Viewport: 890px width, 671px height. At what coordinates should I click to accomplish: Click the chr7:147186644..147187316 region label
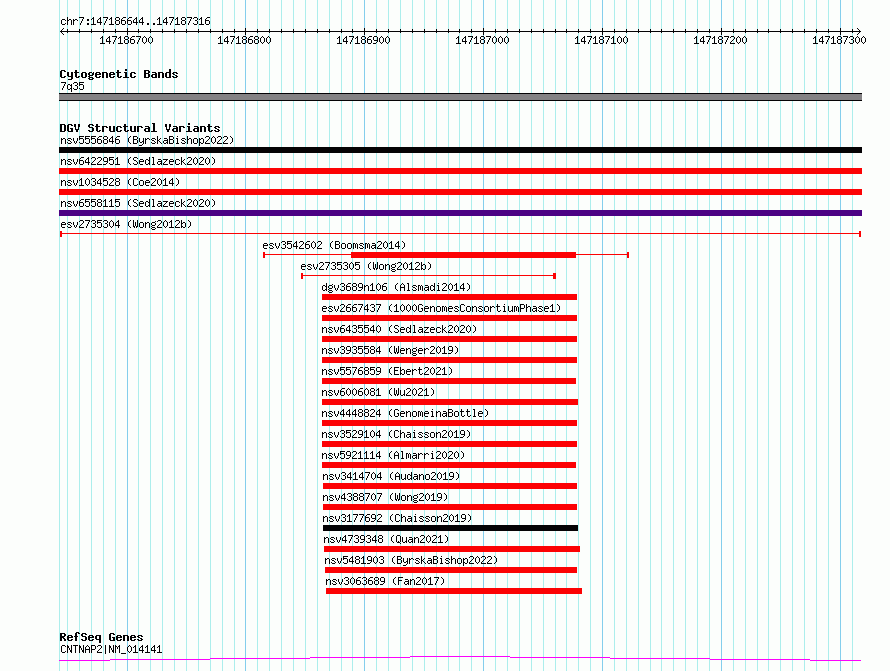pos(135,22)
